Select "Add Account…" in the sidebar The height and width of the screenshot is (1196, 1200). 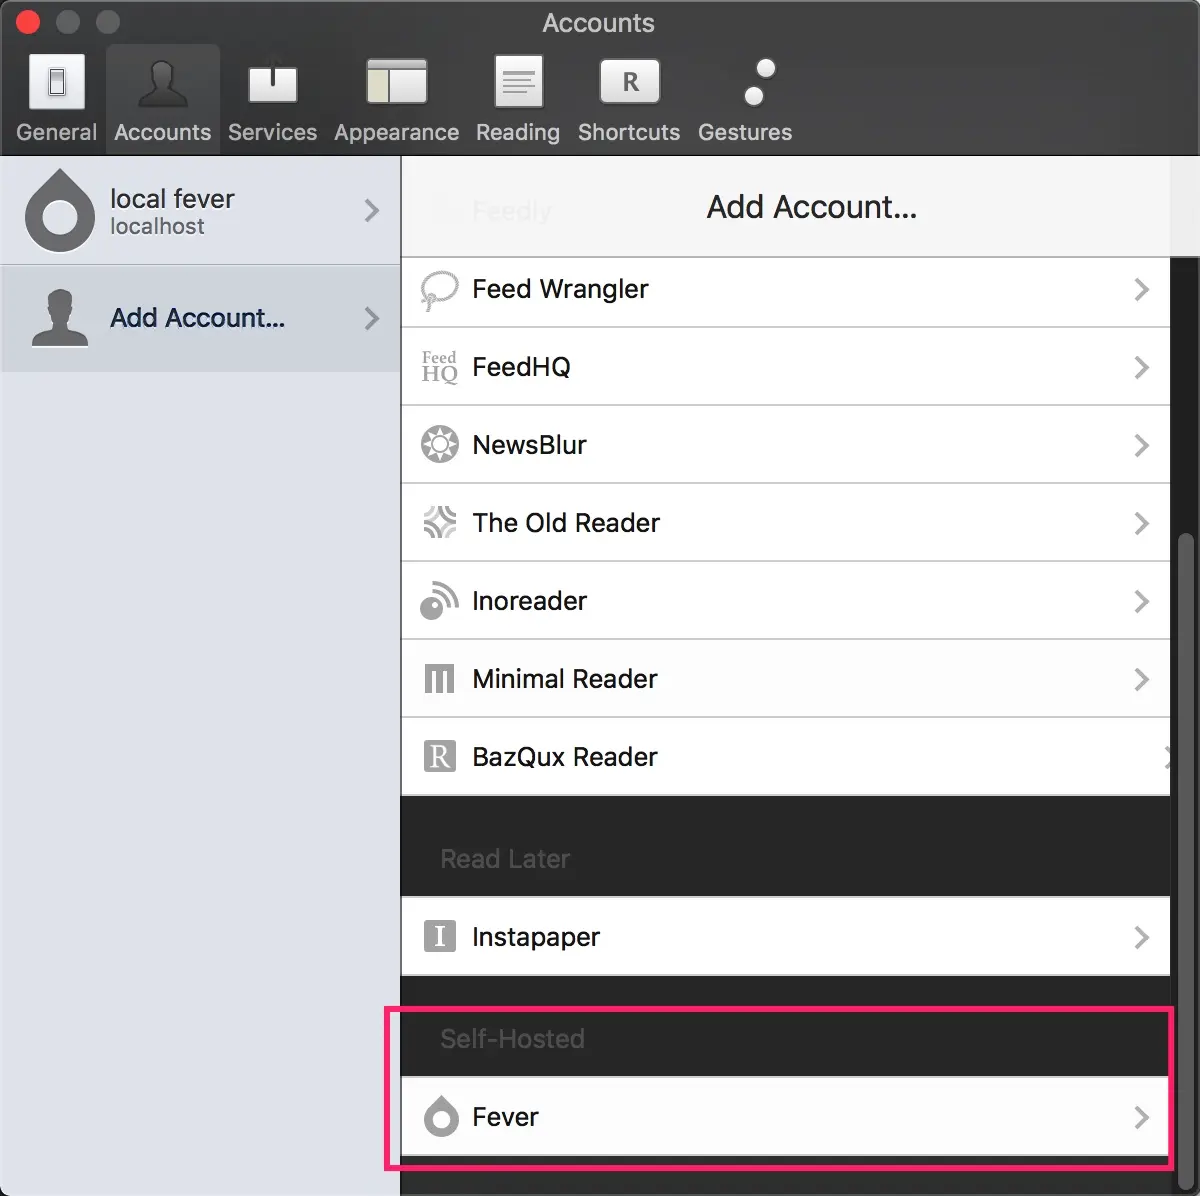tap(197, 318)
